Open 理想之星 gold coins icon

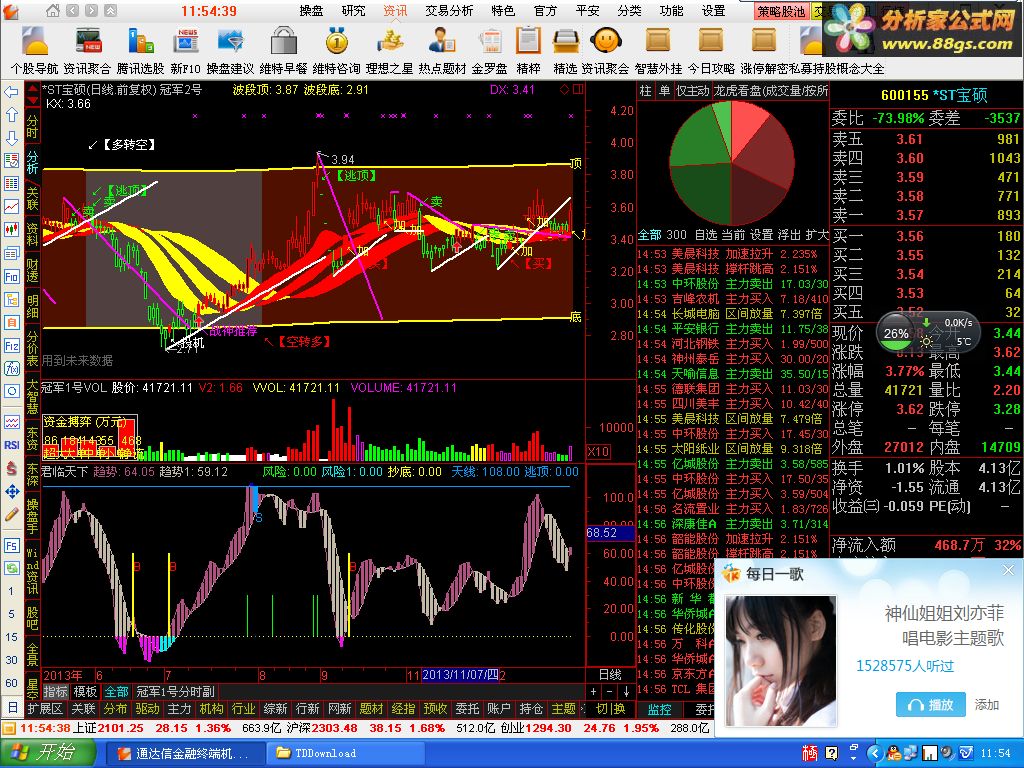click(389, 50)
